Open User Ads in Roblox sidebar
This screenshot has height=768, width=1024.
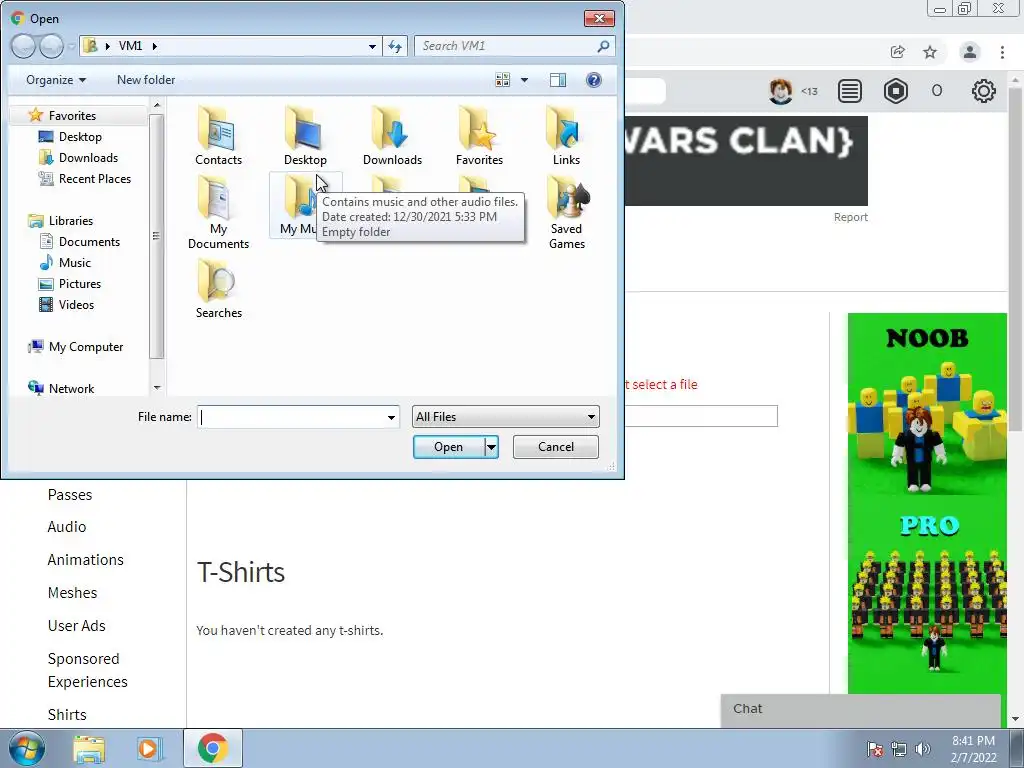coord(76,626)
